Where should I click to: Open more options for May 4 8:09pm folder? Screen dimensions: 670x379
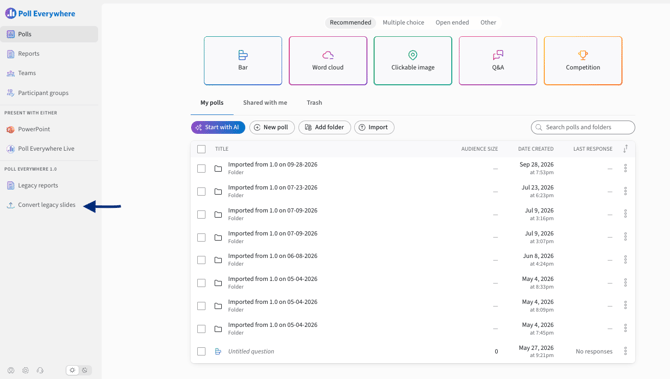tap(625, 306)
